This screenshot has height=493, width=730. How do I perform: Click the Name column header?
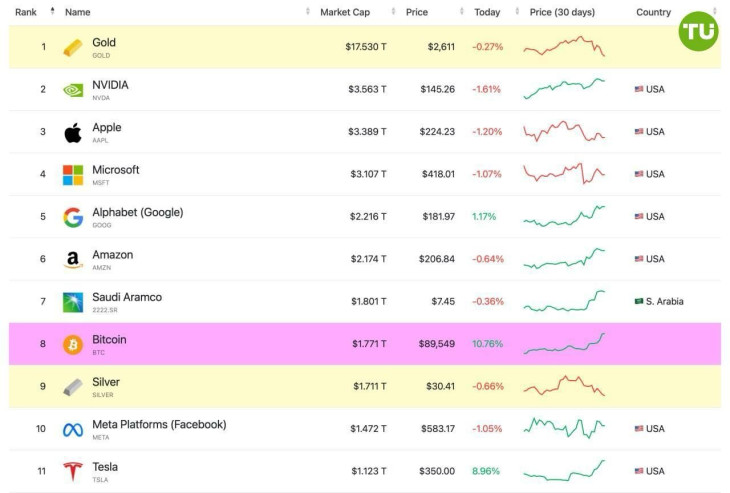pos(77,12)
